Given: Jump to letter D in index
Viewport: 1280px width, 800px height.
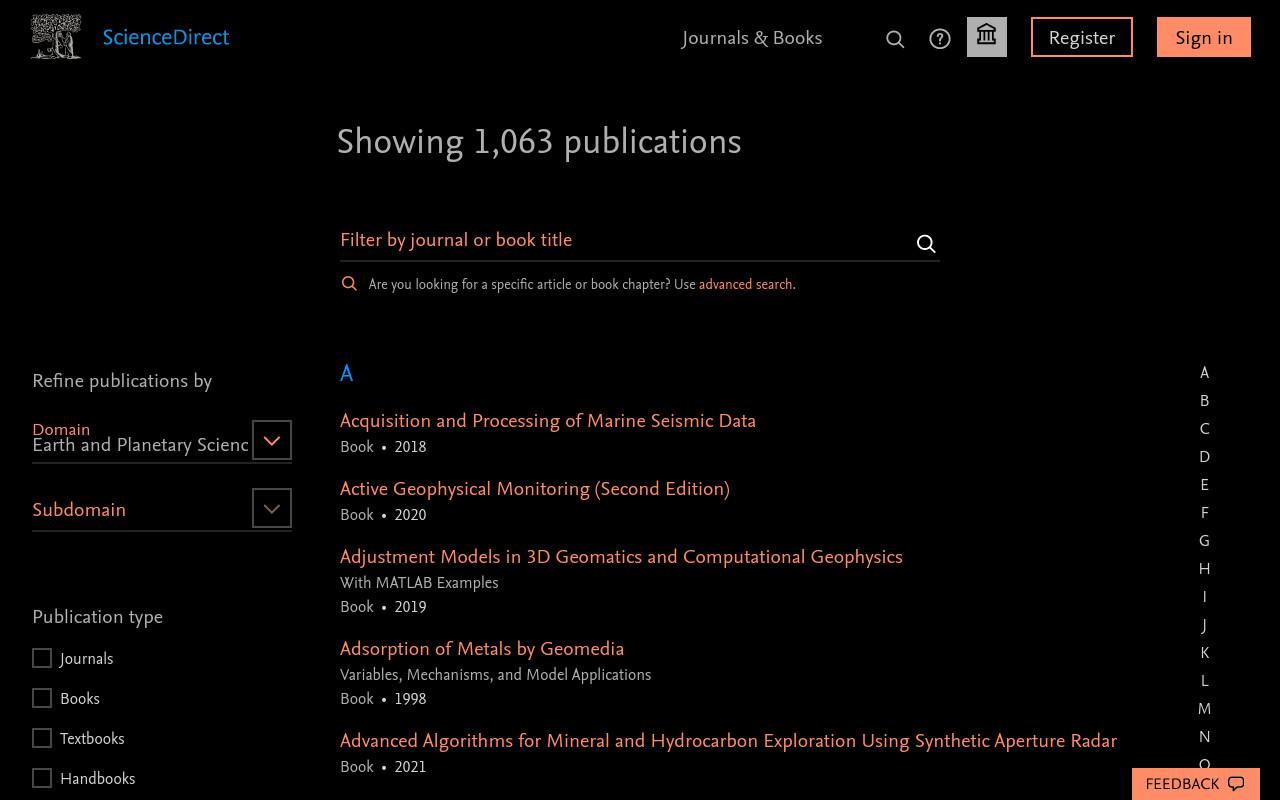Looking at the screenshot, I should 1204,457.
